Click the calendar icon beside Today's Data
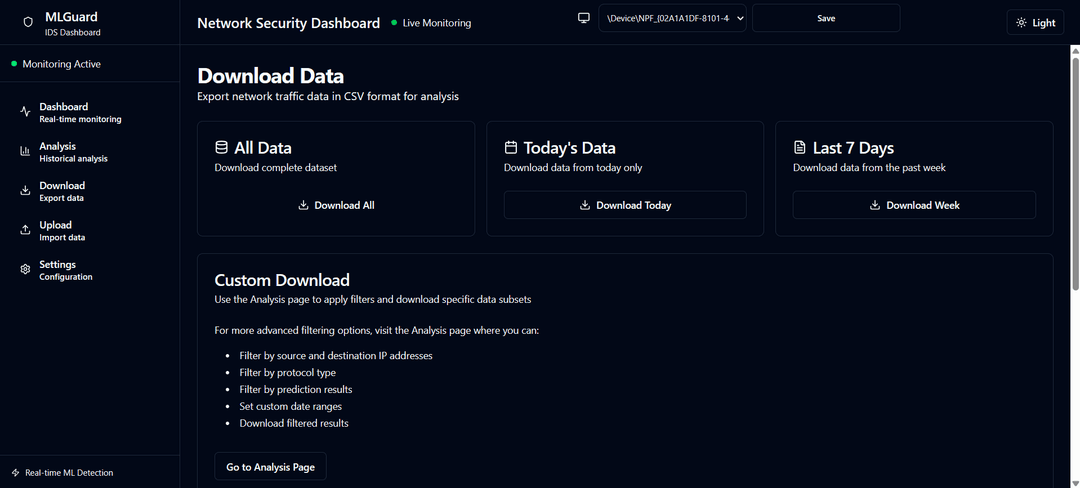 coord(510,148)
